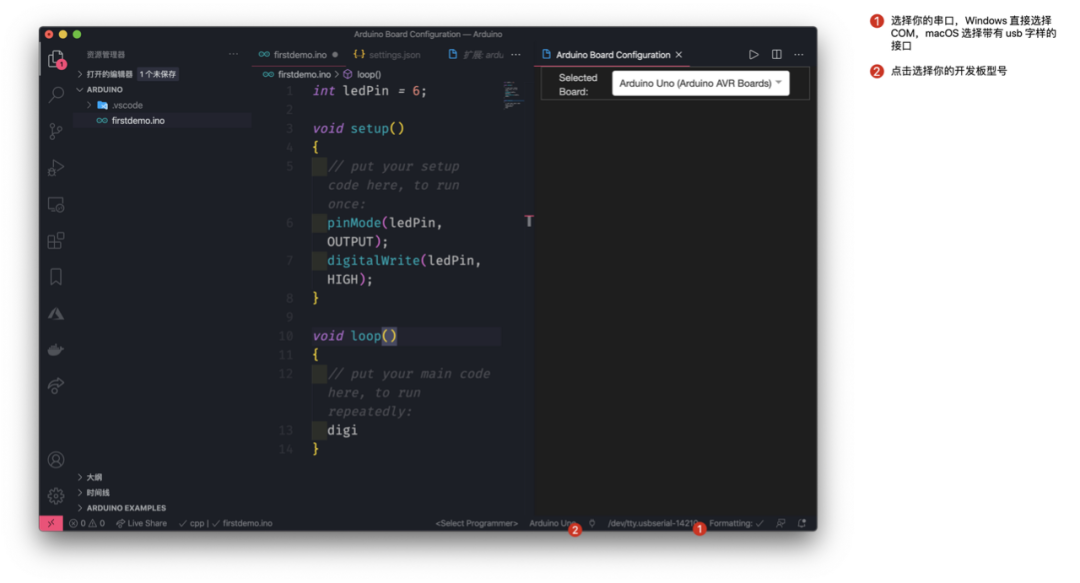This screenshot has height=583, width=1080.
Task: Open the editor more actions menu beside split icon
Action: click(799, 54)
